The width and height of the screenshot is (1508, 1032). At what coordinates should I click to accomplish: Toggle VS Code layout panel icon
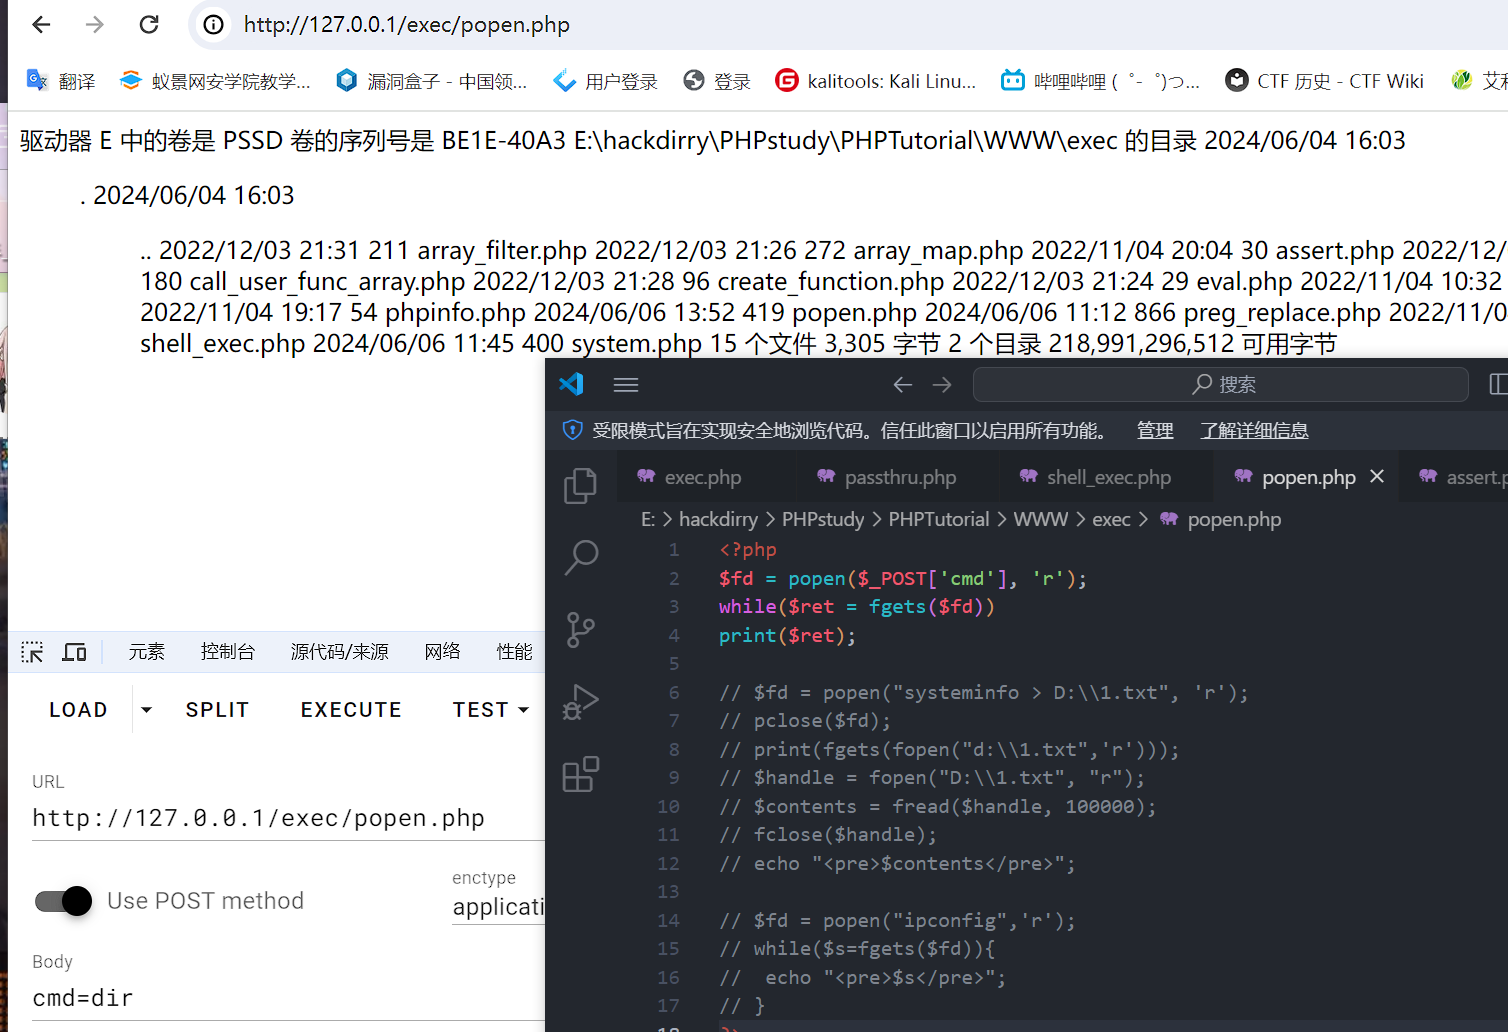pos(1498,384)
